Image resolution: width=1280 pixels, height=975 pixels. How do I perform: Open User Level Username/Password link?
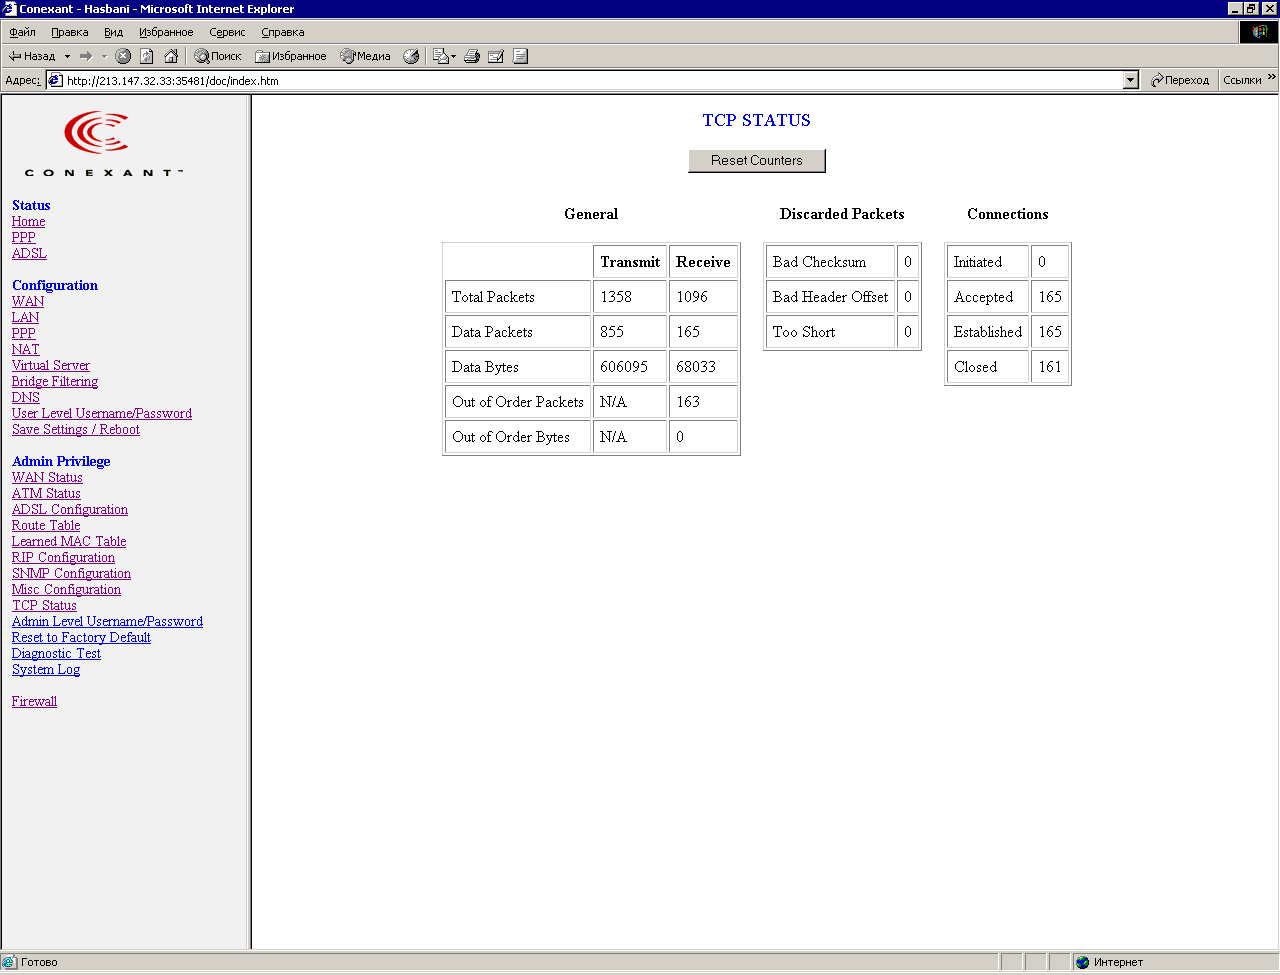click(x=102, y=413)
